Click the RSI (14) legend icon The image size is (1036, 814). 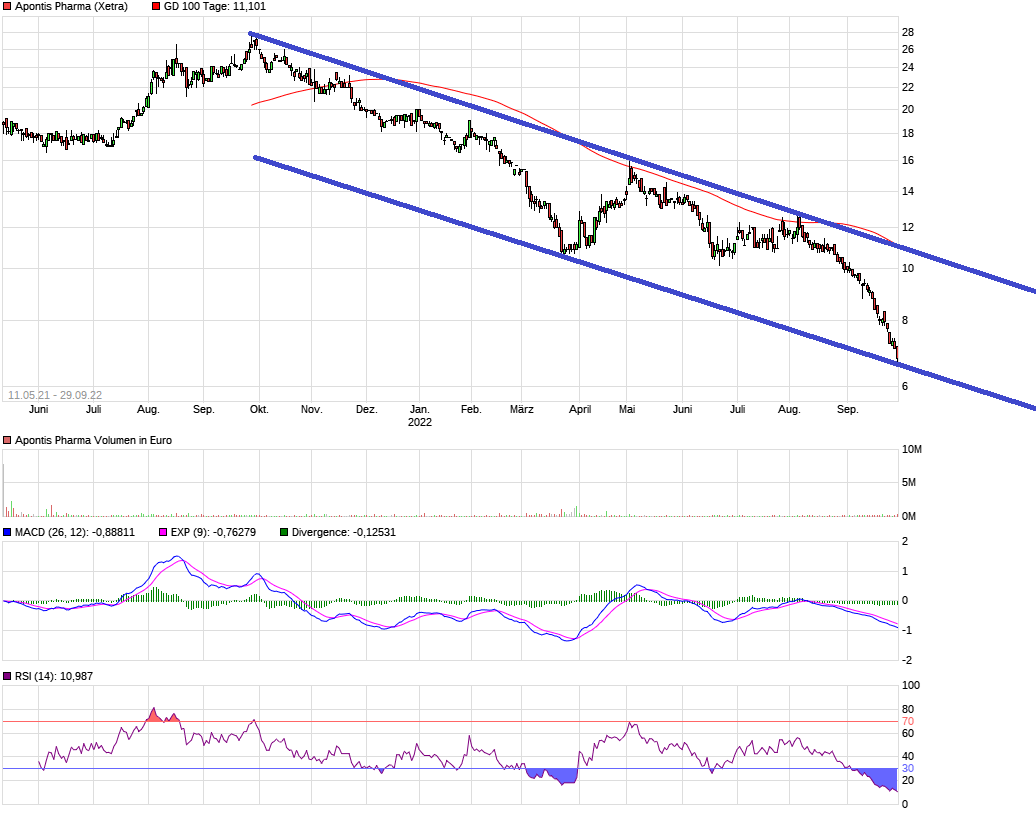pos(8,676)
